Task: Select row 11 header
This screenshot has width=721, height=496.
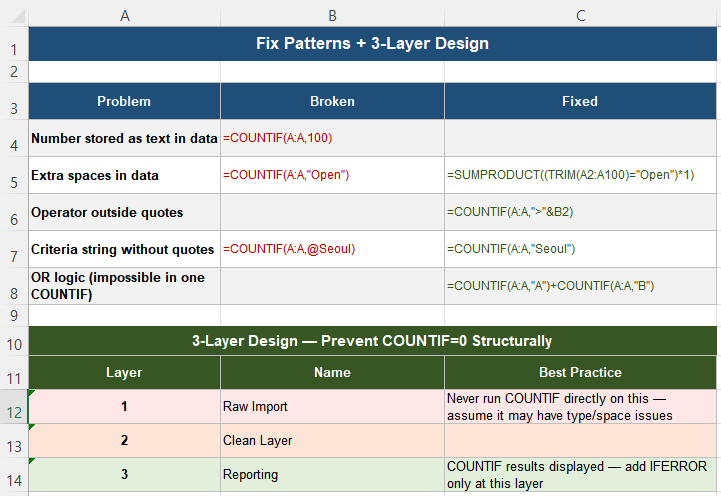Action: click(14, 372)
